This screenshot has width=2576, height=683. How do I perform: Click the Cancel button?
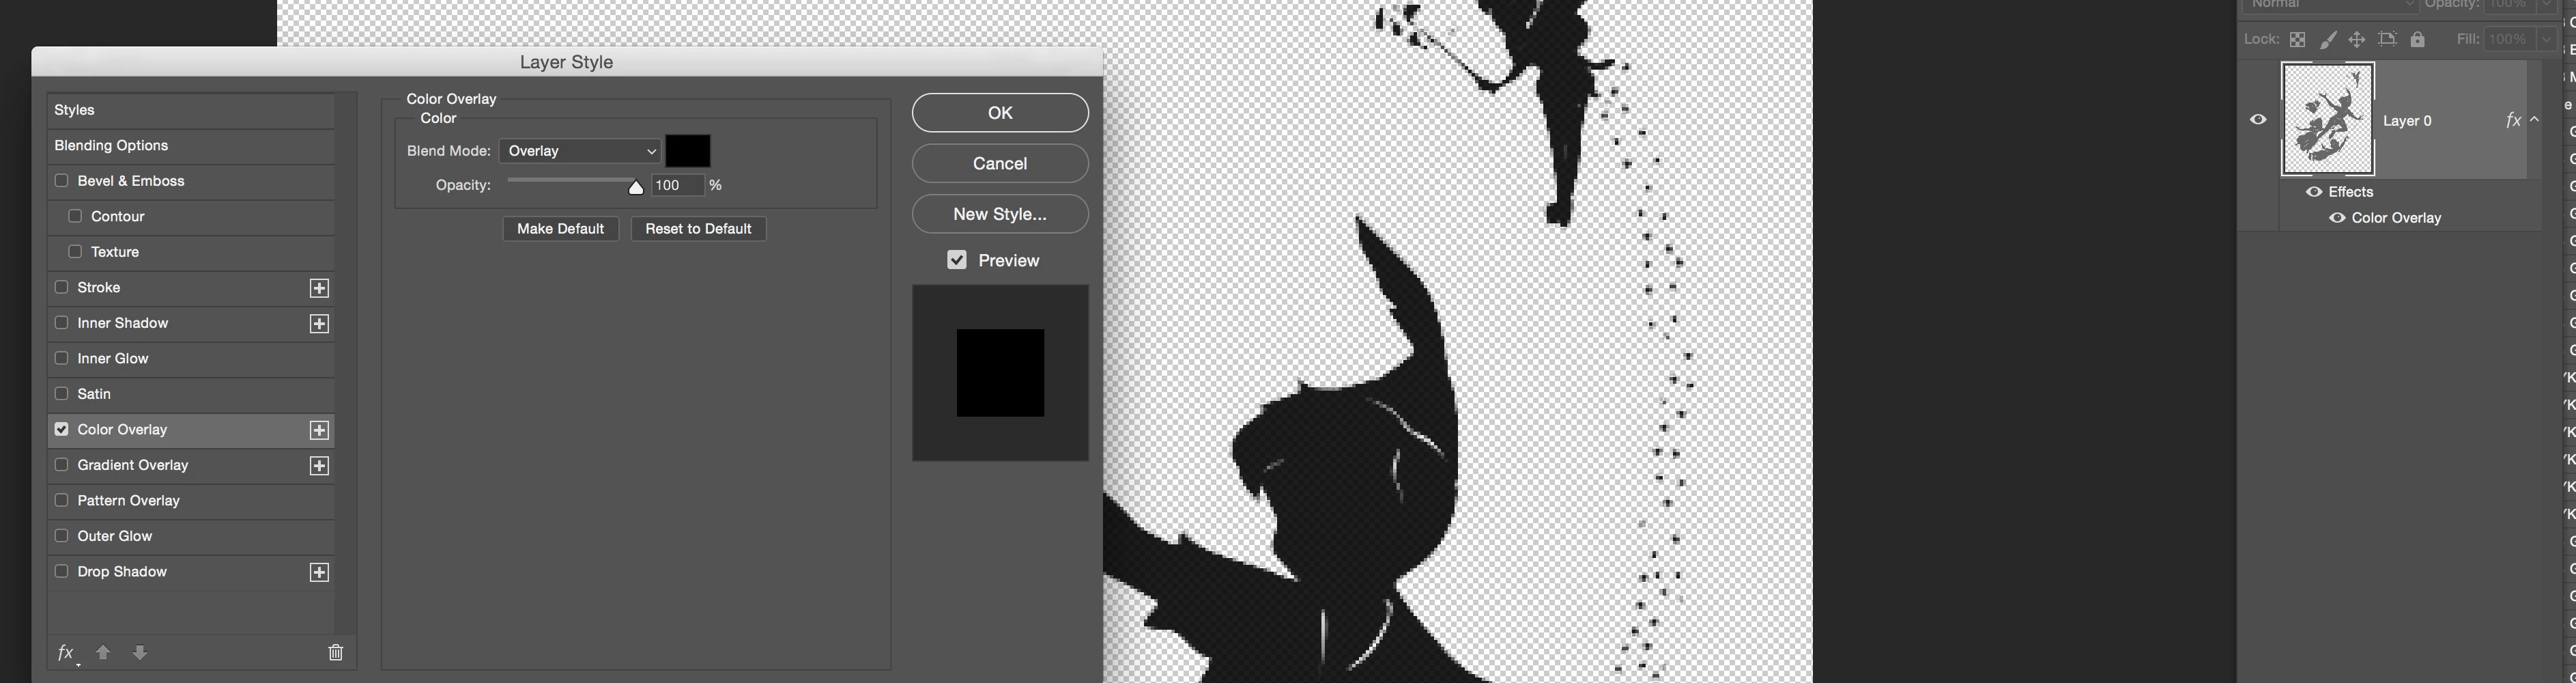pyautogui.click(x=1000, y=164)
